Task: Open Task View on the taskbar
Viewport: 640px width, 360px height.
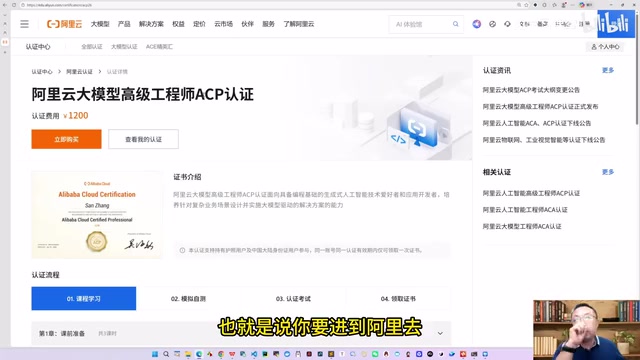Action: click(x=177, y=354)
